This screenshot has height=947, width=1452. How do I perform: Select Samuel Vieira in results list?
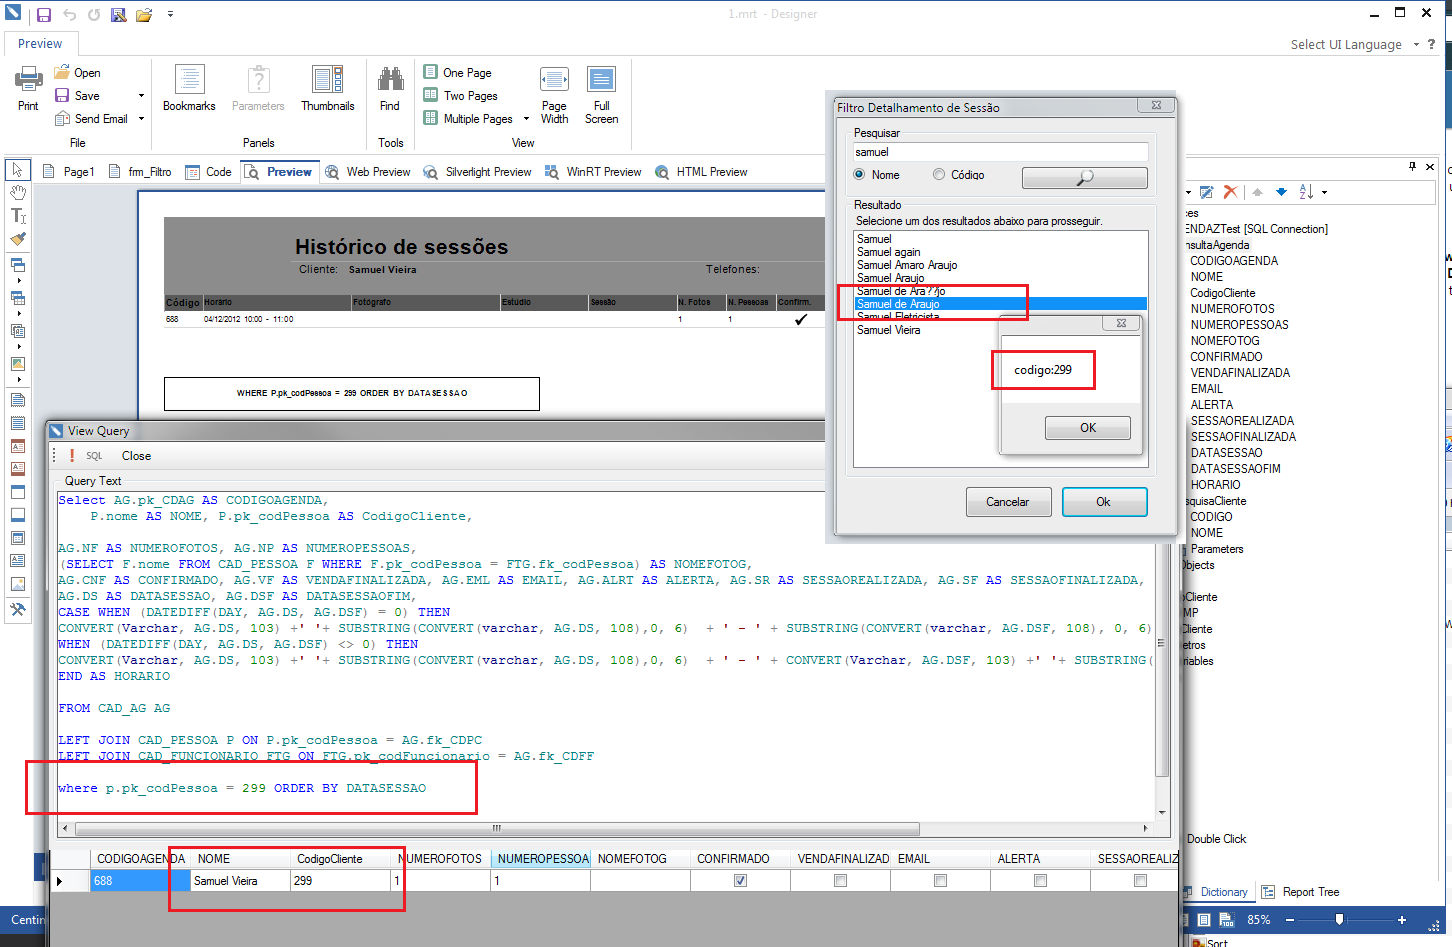(889, 330)
